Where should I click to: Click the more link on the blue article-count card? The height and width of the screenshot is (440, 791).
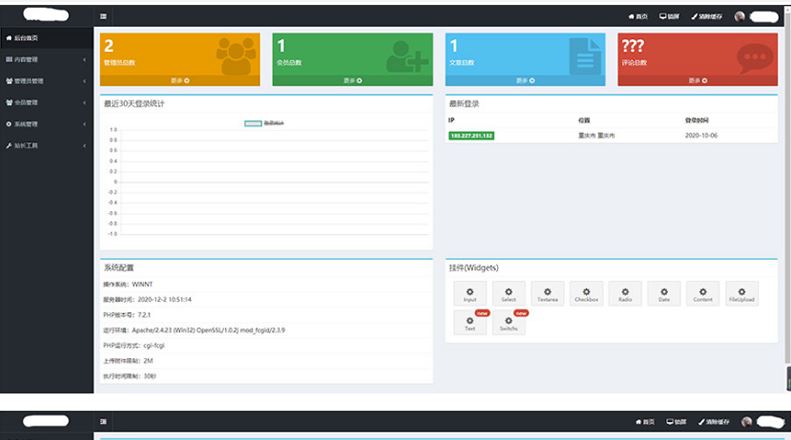pos(525,81)
